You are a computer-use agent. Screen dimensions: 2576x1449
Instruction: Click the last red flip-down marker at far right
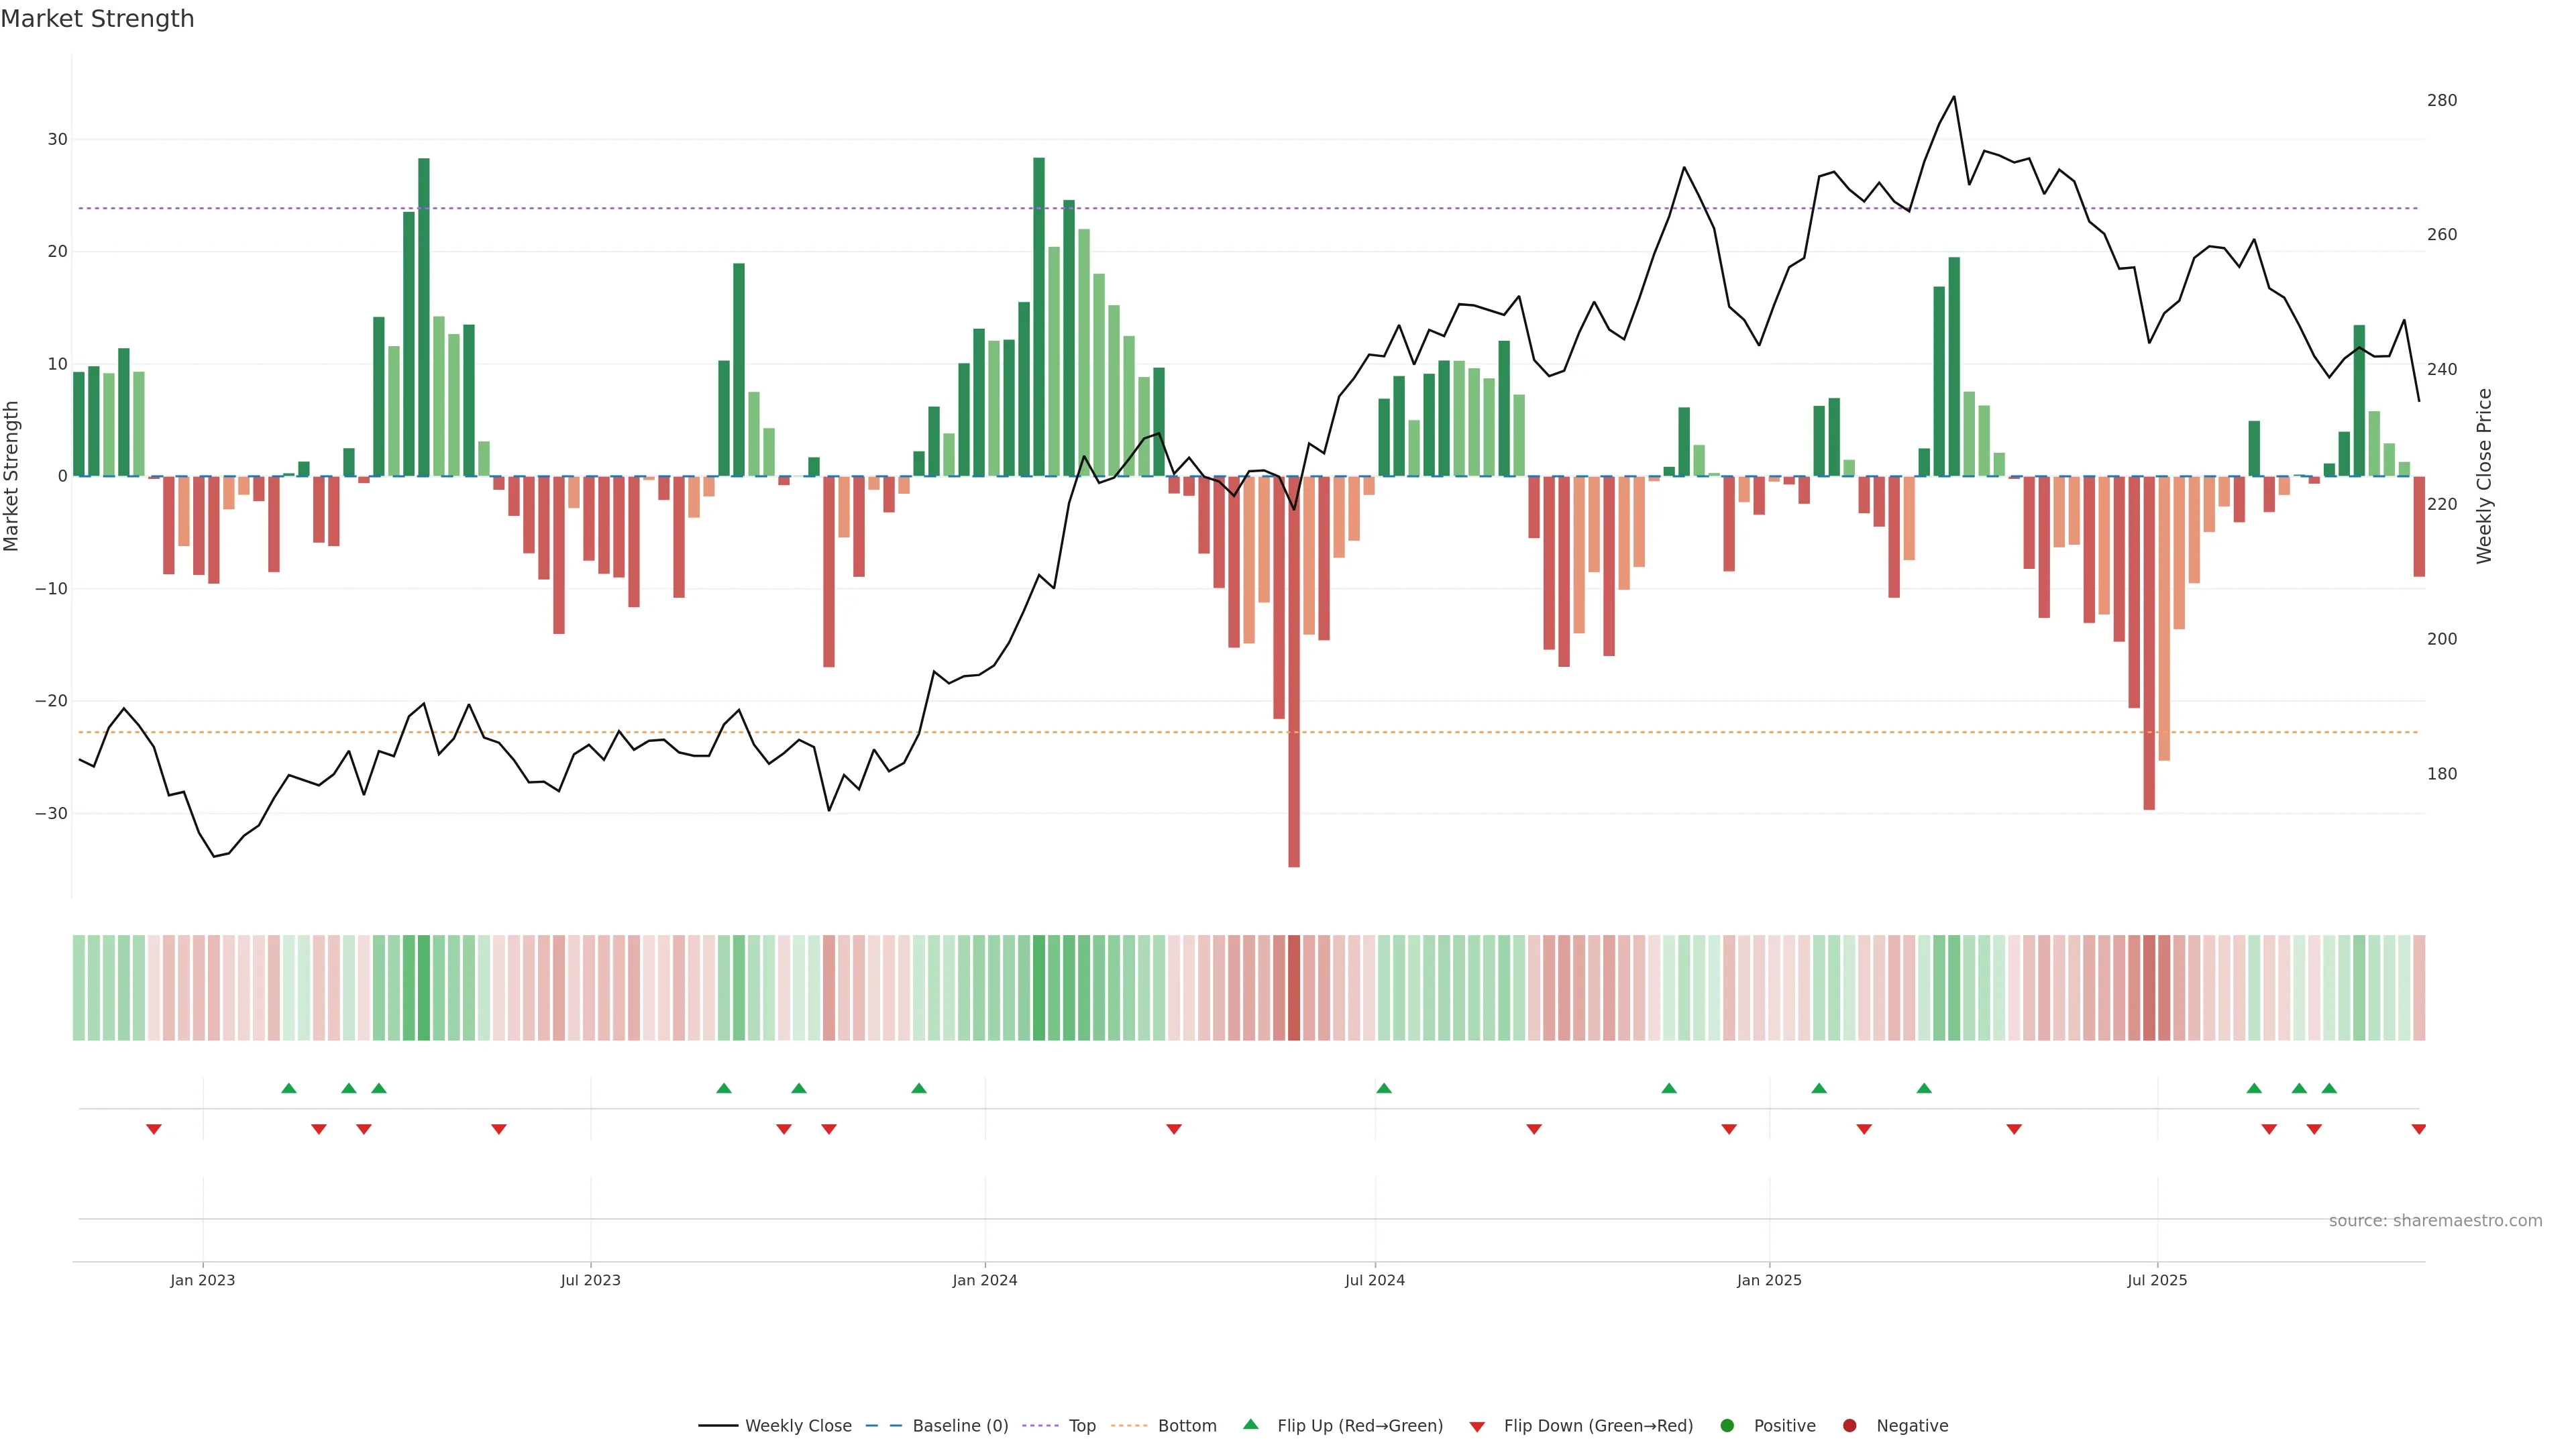(x=2418, y=1129)
